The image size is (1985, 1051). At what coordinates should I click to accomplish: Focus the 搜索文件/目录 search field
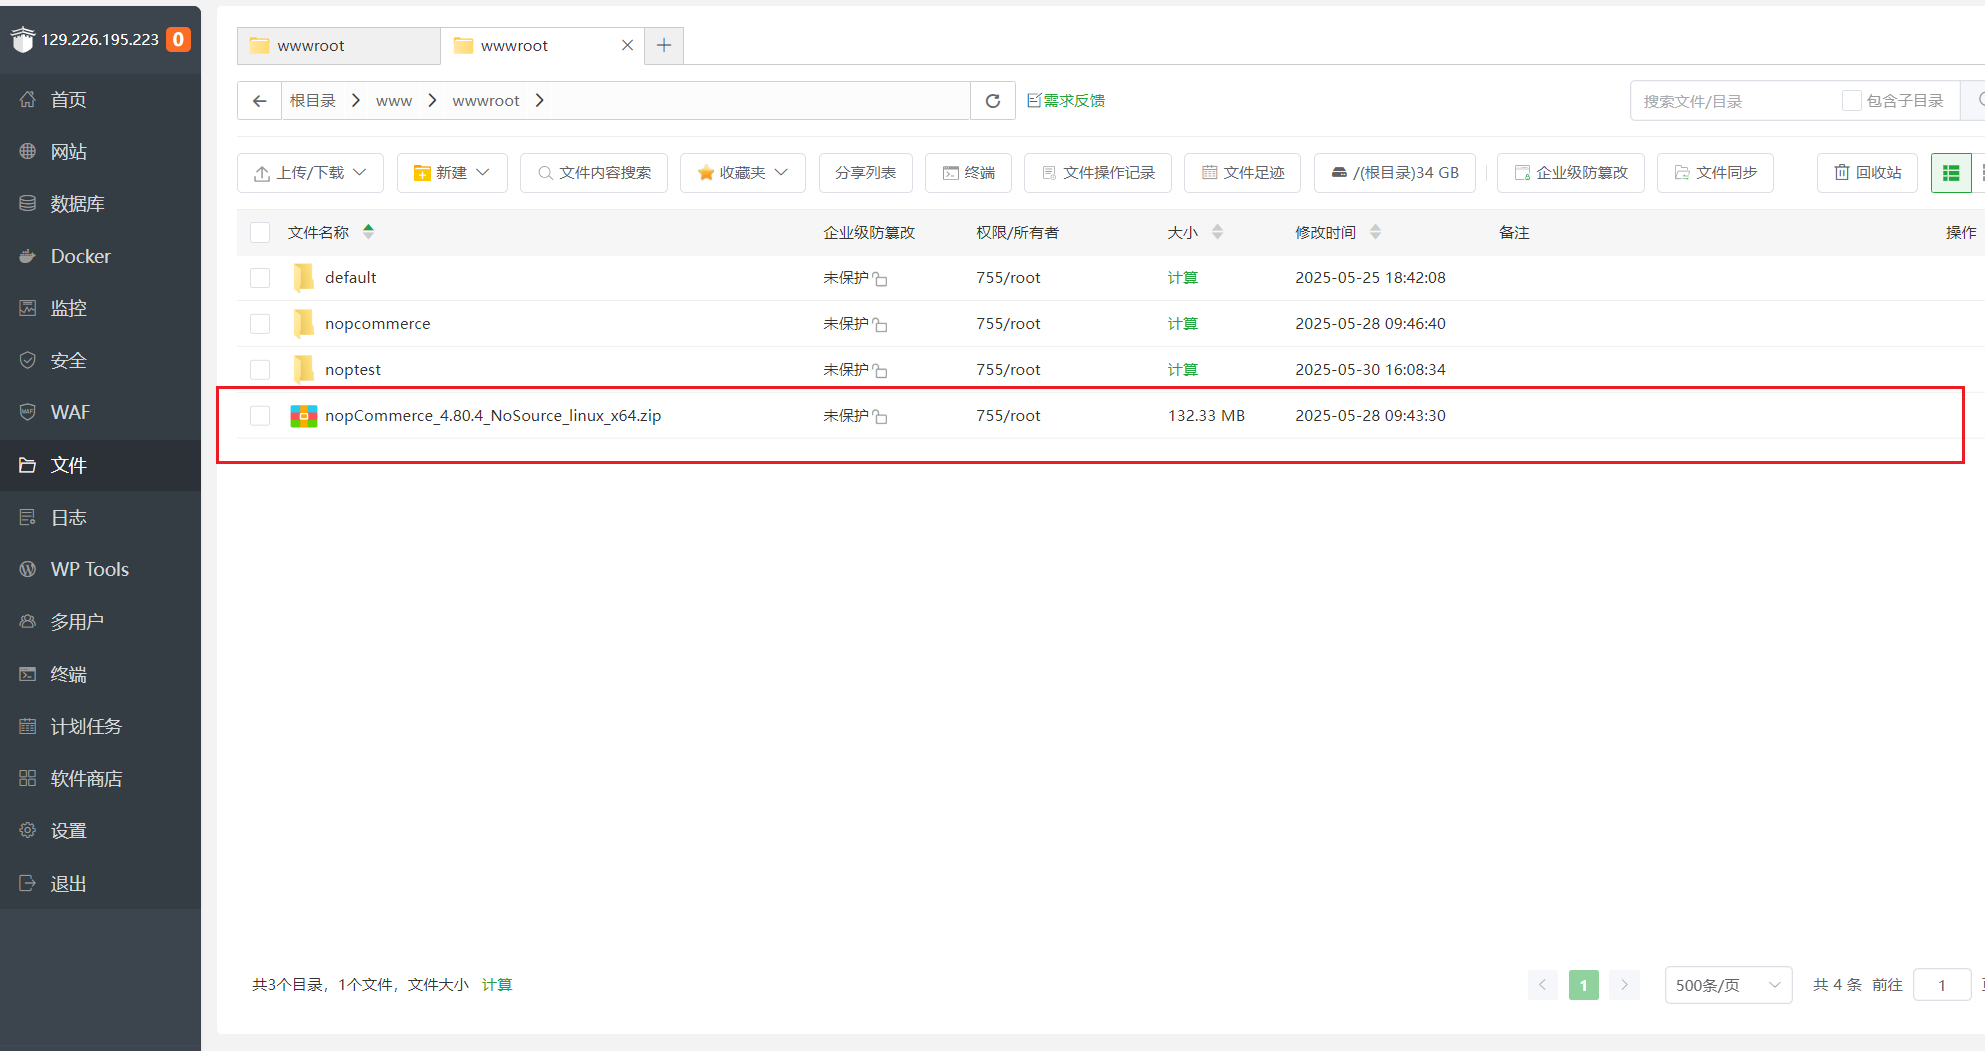click(x=1735, y=101)
